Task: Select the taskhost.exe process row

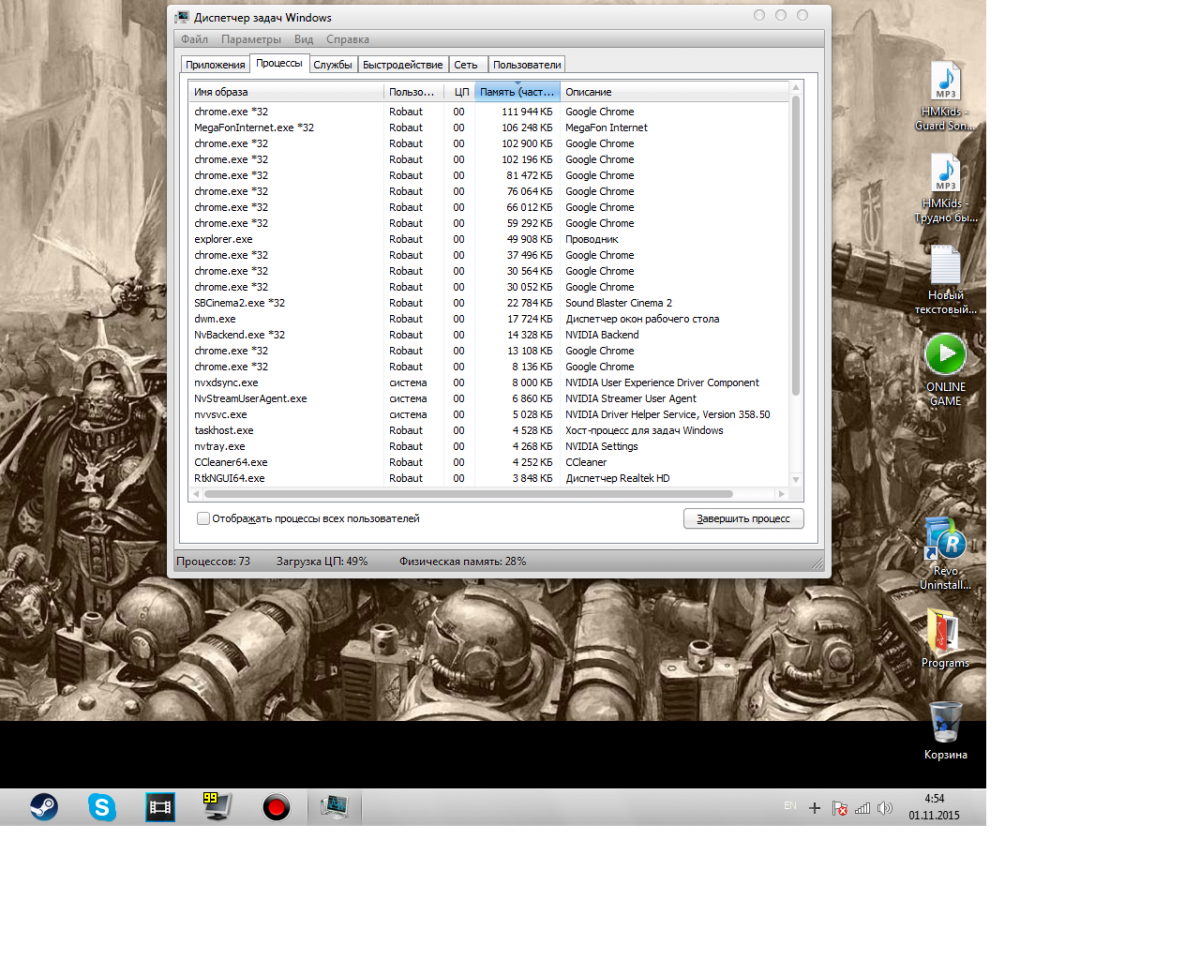Action: point(490,431)
